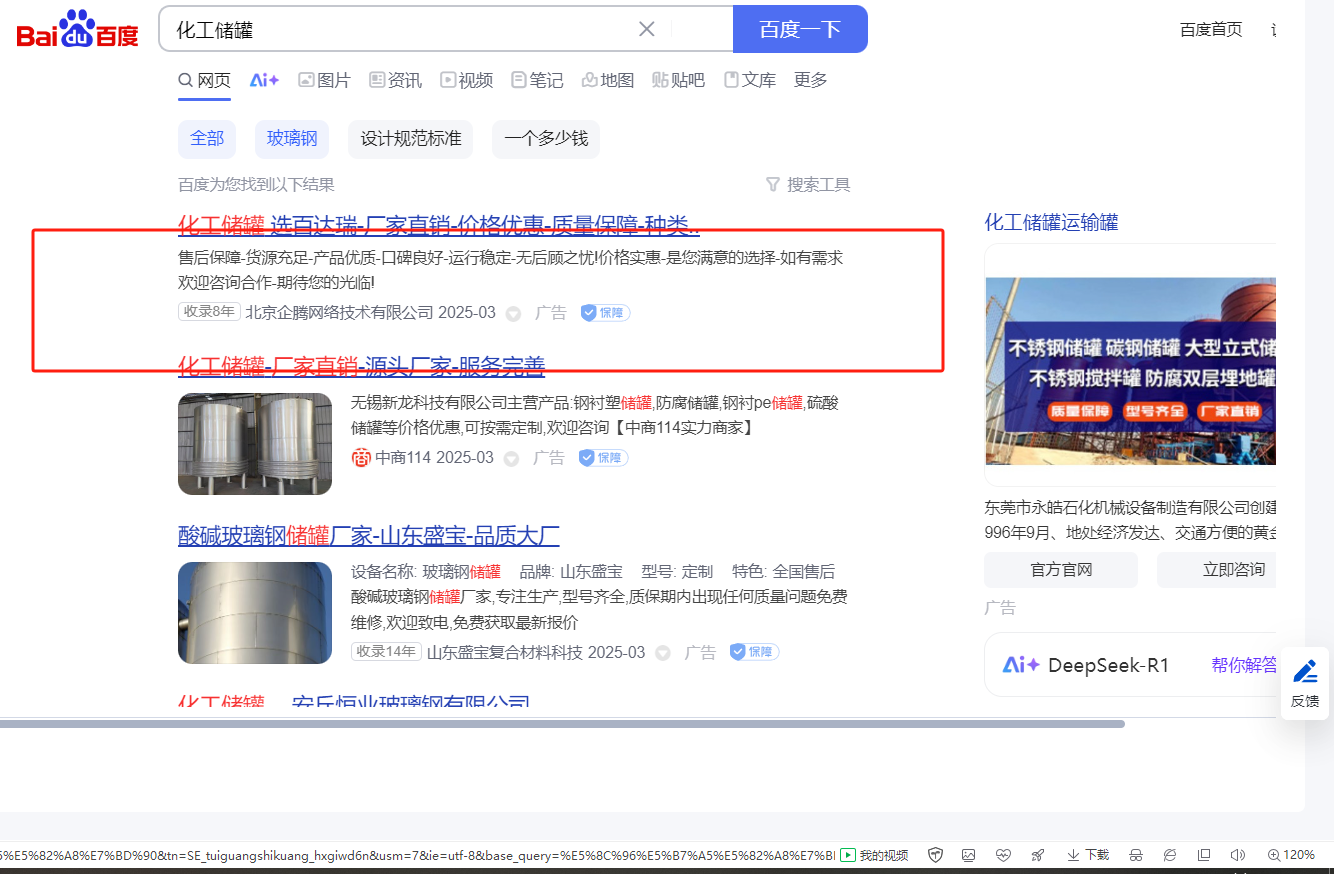Click the 百度一下 search button
Screen dimensions: 1334x874
800,29
